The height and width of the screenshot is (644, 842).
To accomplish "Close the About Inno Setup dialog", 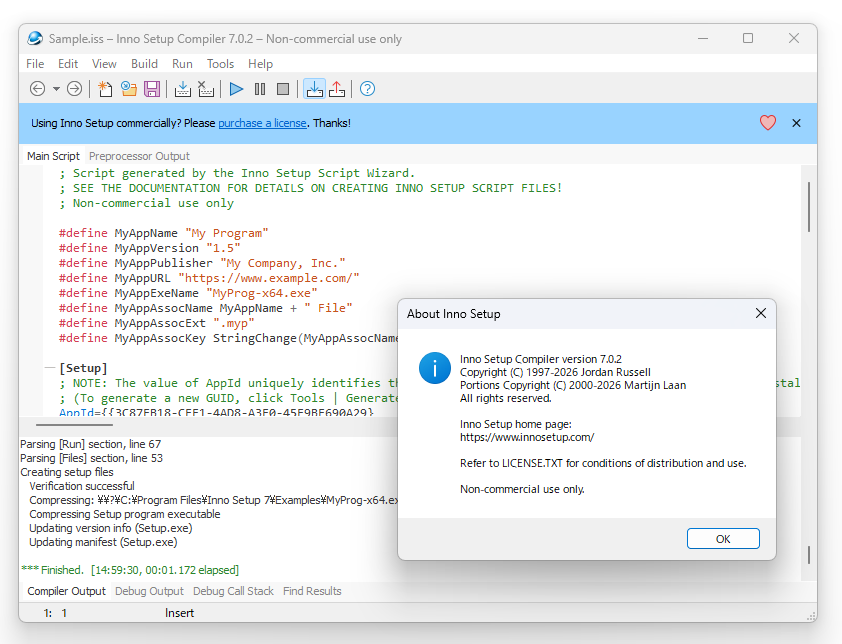I will tap(760, 313).
